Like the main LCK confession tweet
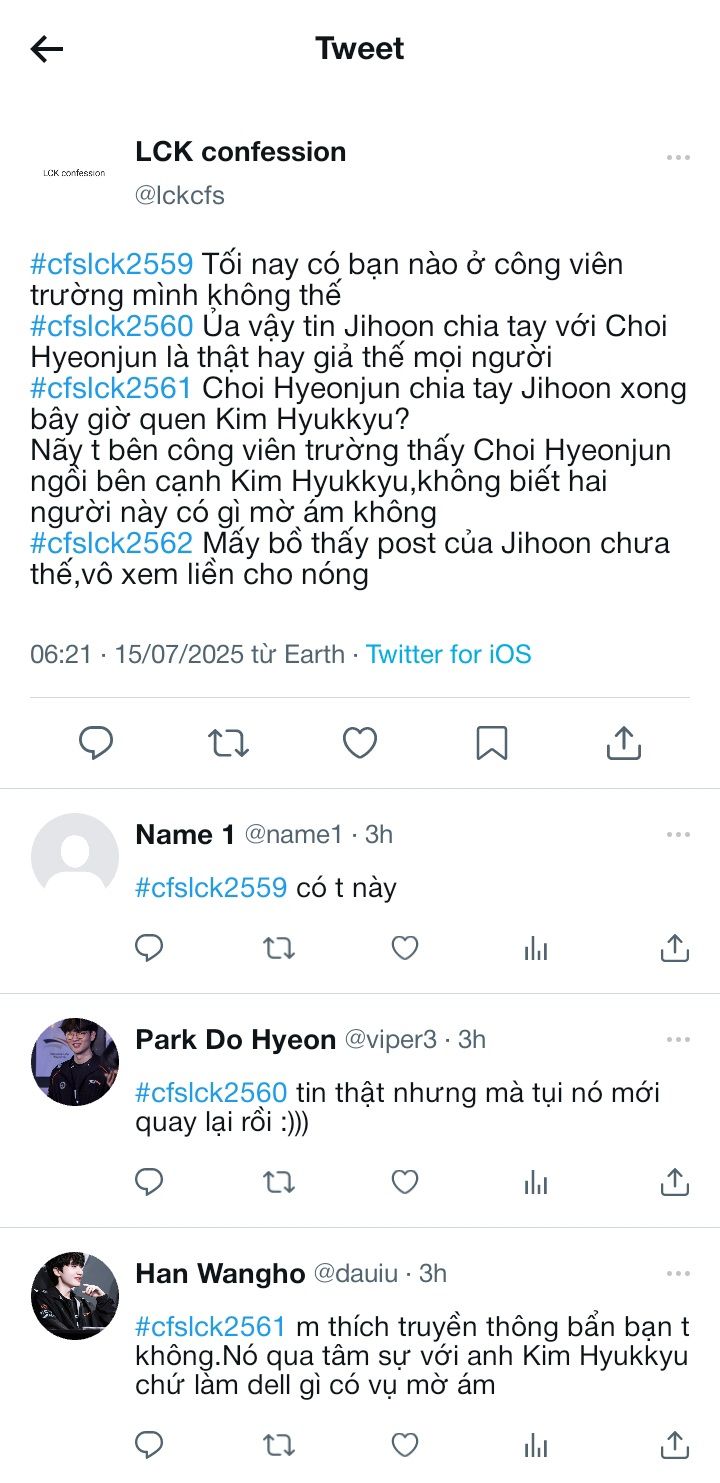The image size is (720, 1483). click(x=360, y=743)
